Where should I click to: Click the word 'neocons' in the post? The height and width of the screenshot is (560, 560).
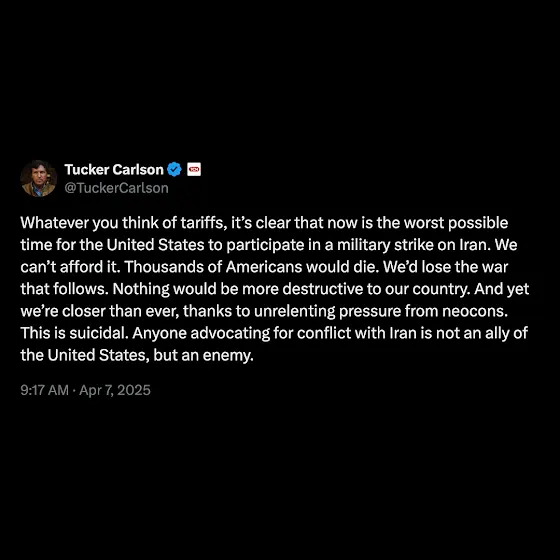click(474, 311)
